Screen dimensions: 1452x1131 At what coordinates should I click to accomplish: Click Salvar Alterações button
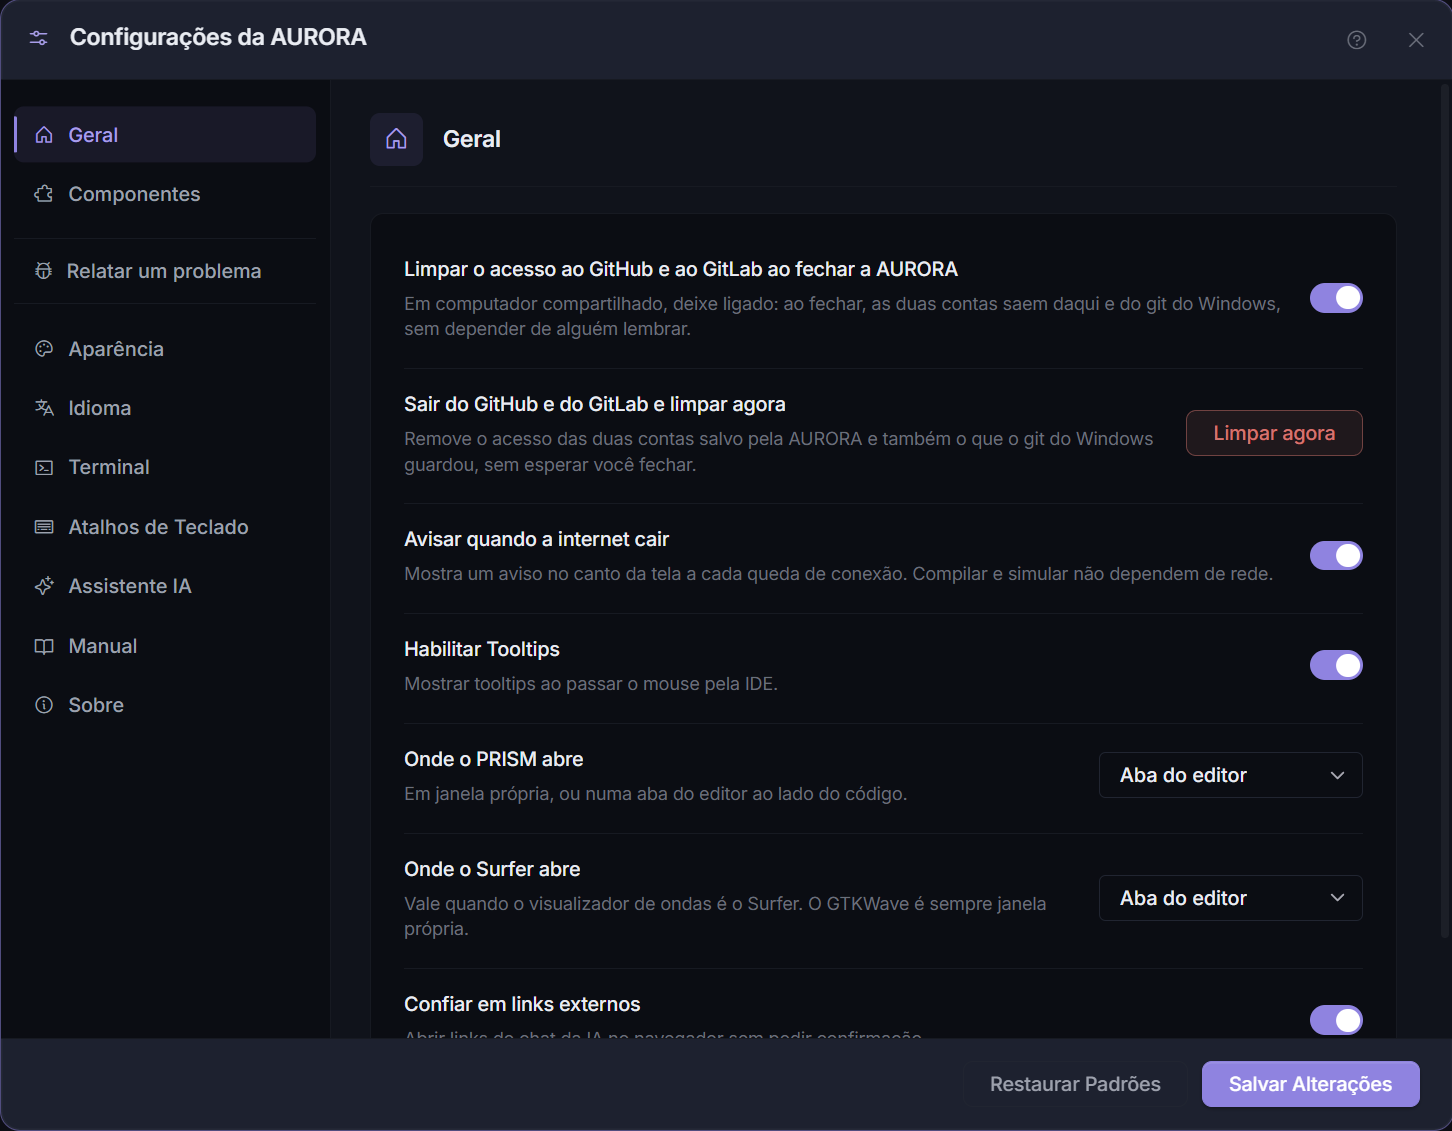pyautogui.click(x=1310, y=1084)
